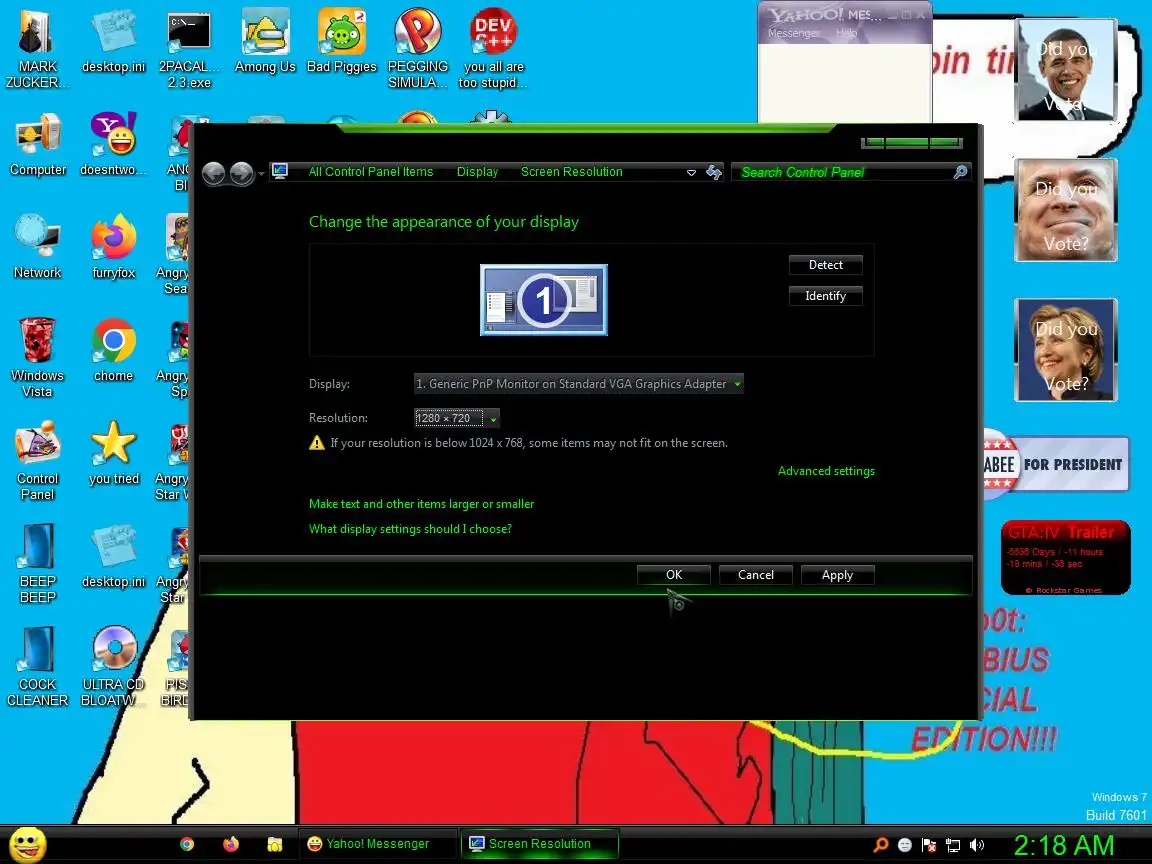Switch to Yahoo! Messenger taskbar button
This screenshot has height=864, width=1152.
pos(376,844)
